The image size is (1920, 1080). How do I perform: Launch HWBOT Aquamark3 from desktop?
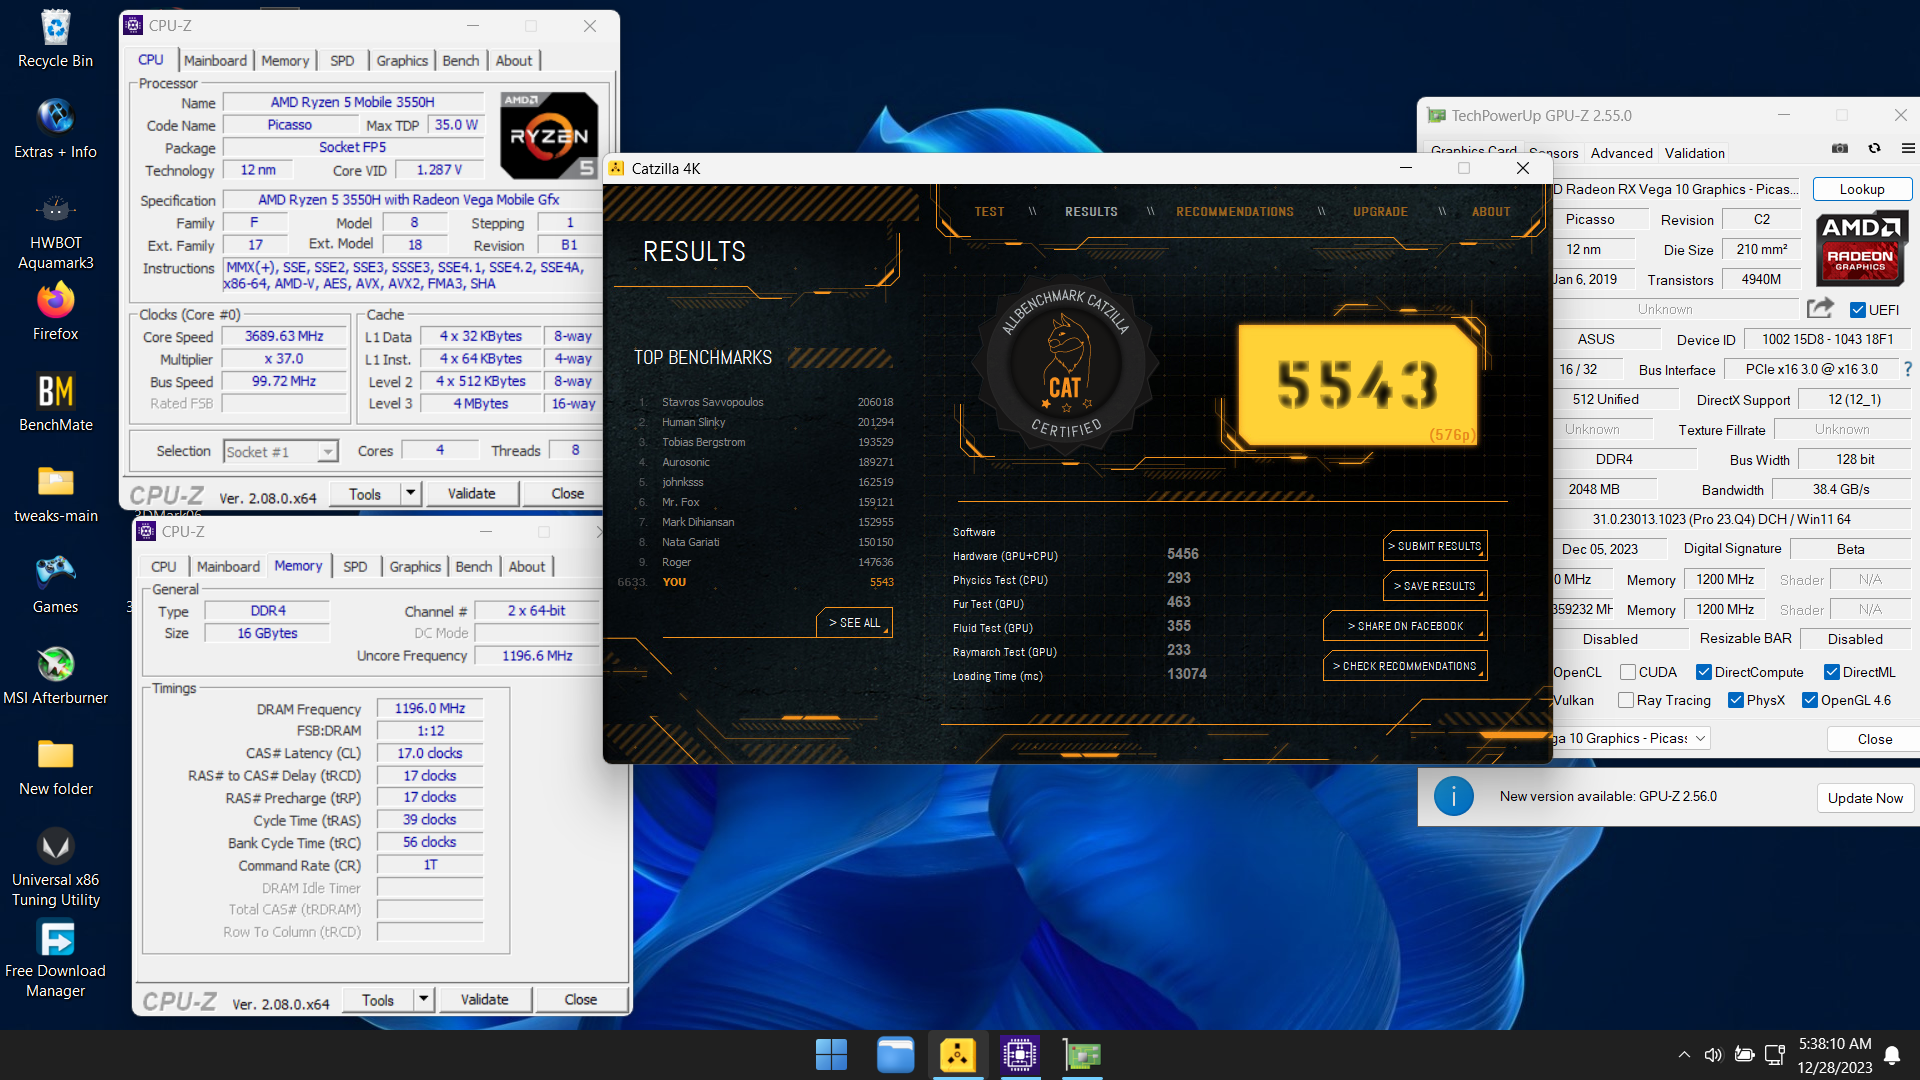(x=55, y=230)
